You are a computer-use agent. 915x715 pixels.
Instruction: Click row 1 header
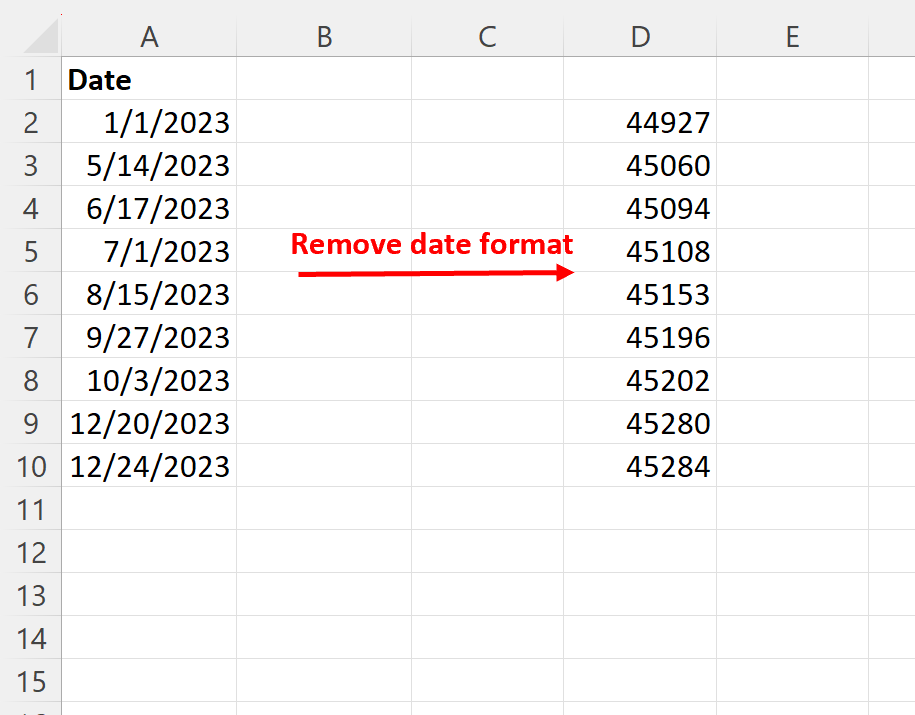tap(32, 79)
